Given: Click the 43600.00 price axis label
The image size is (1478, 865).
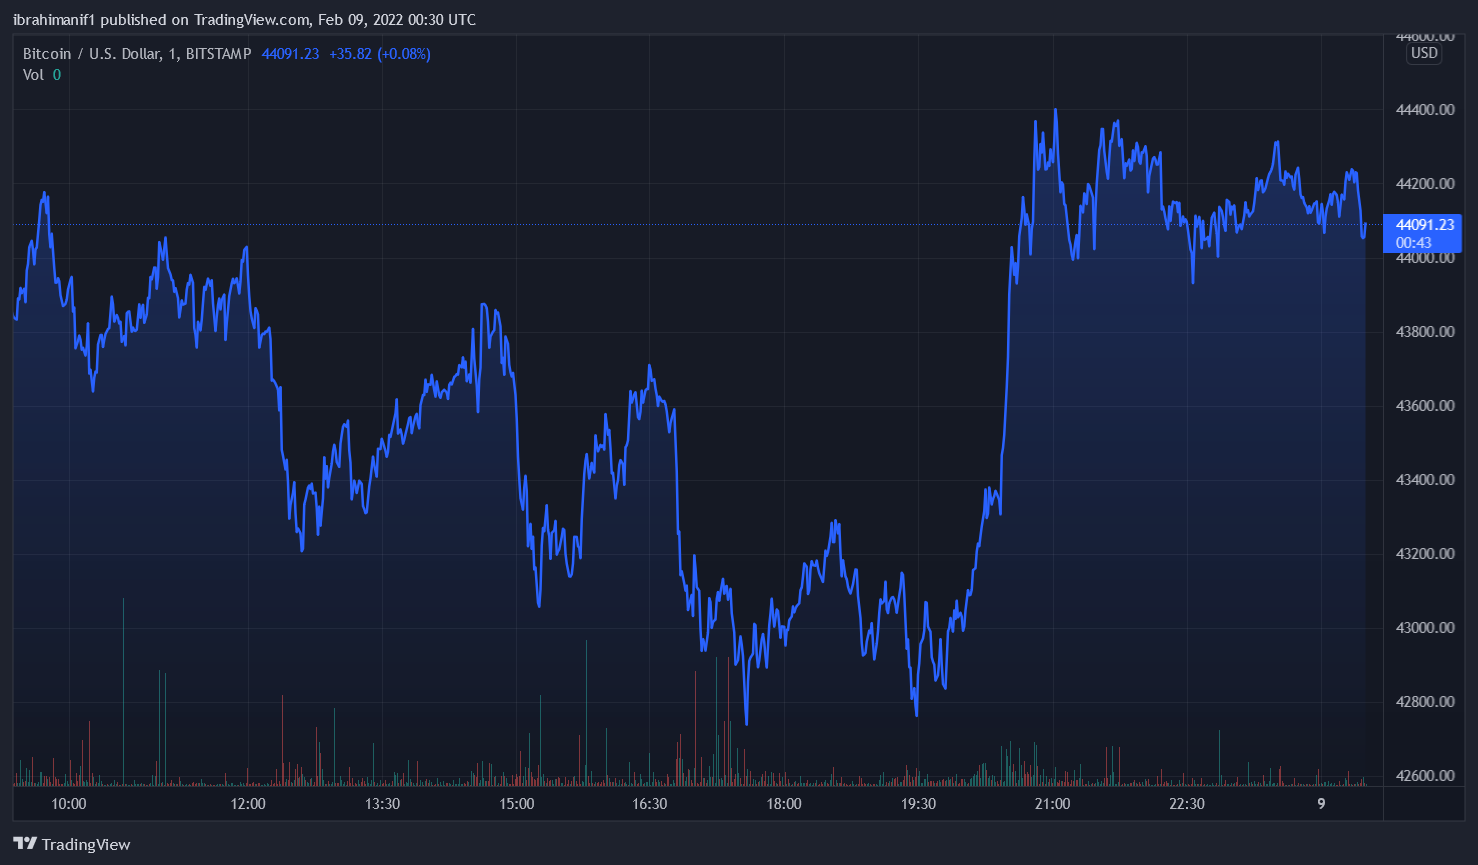Looking at the screenshot, I should pos(1424,406).
